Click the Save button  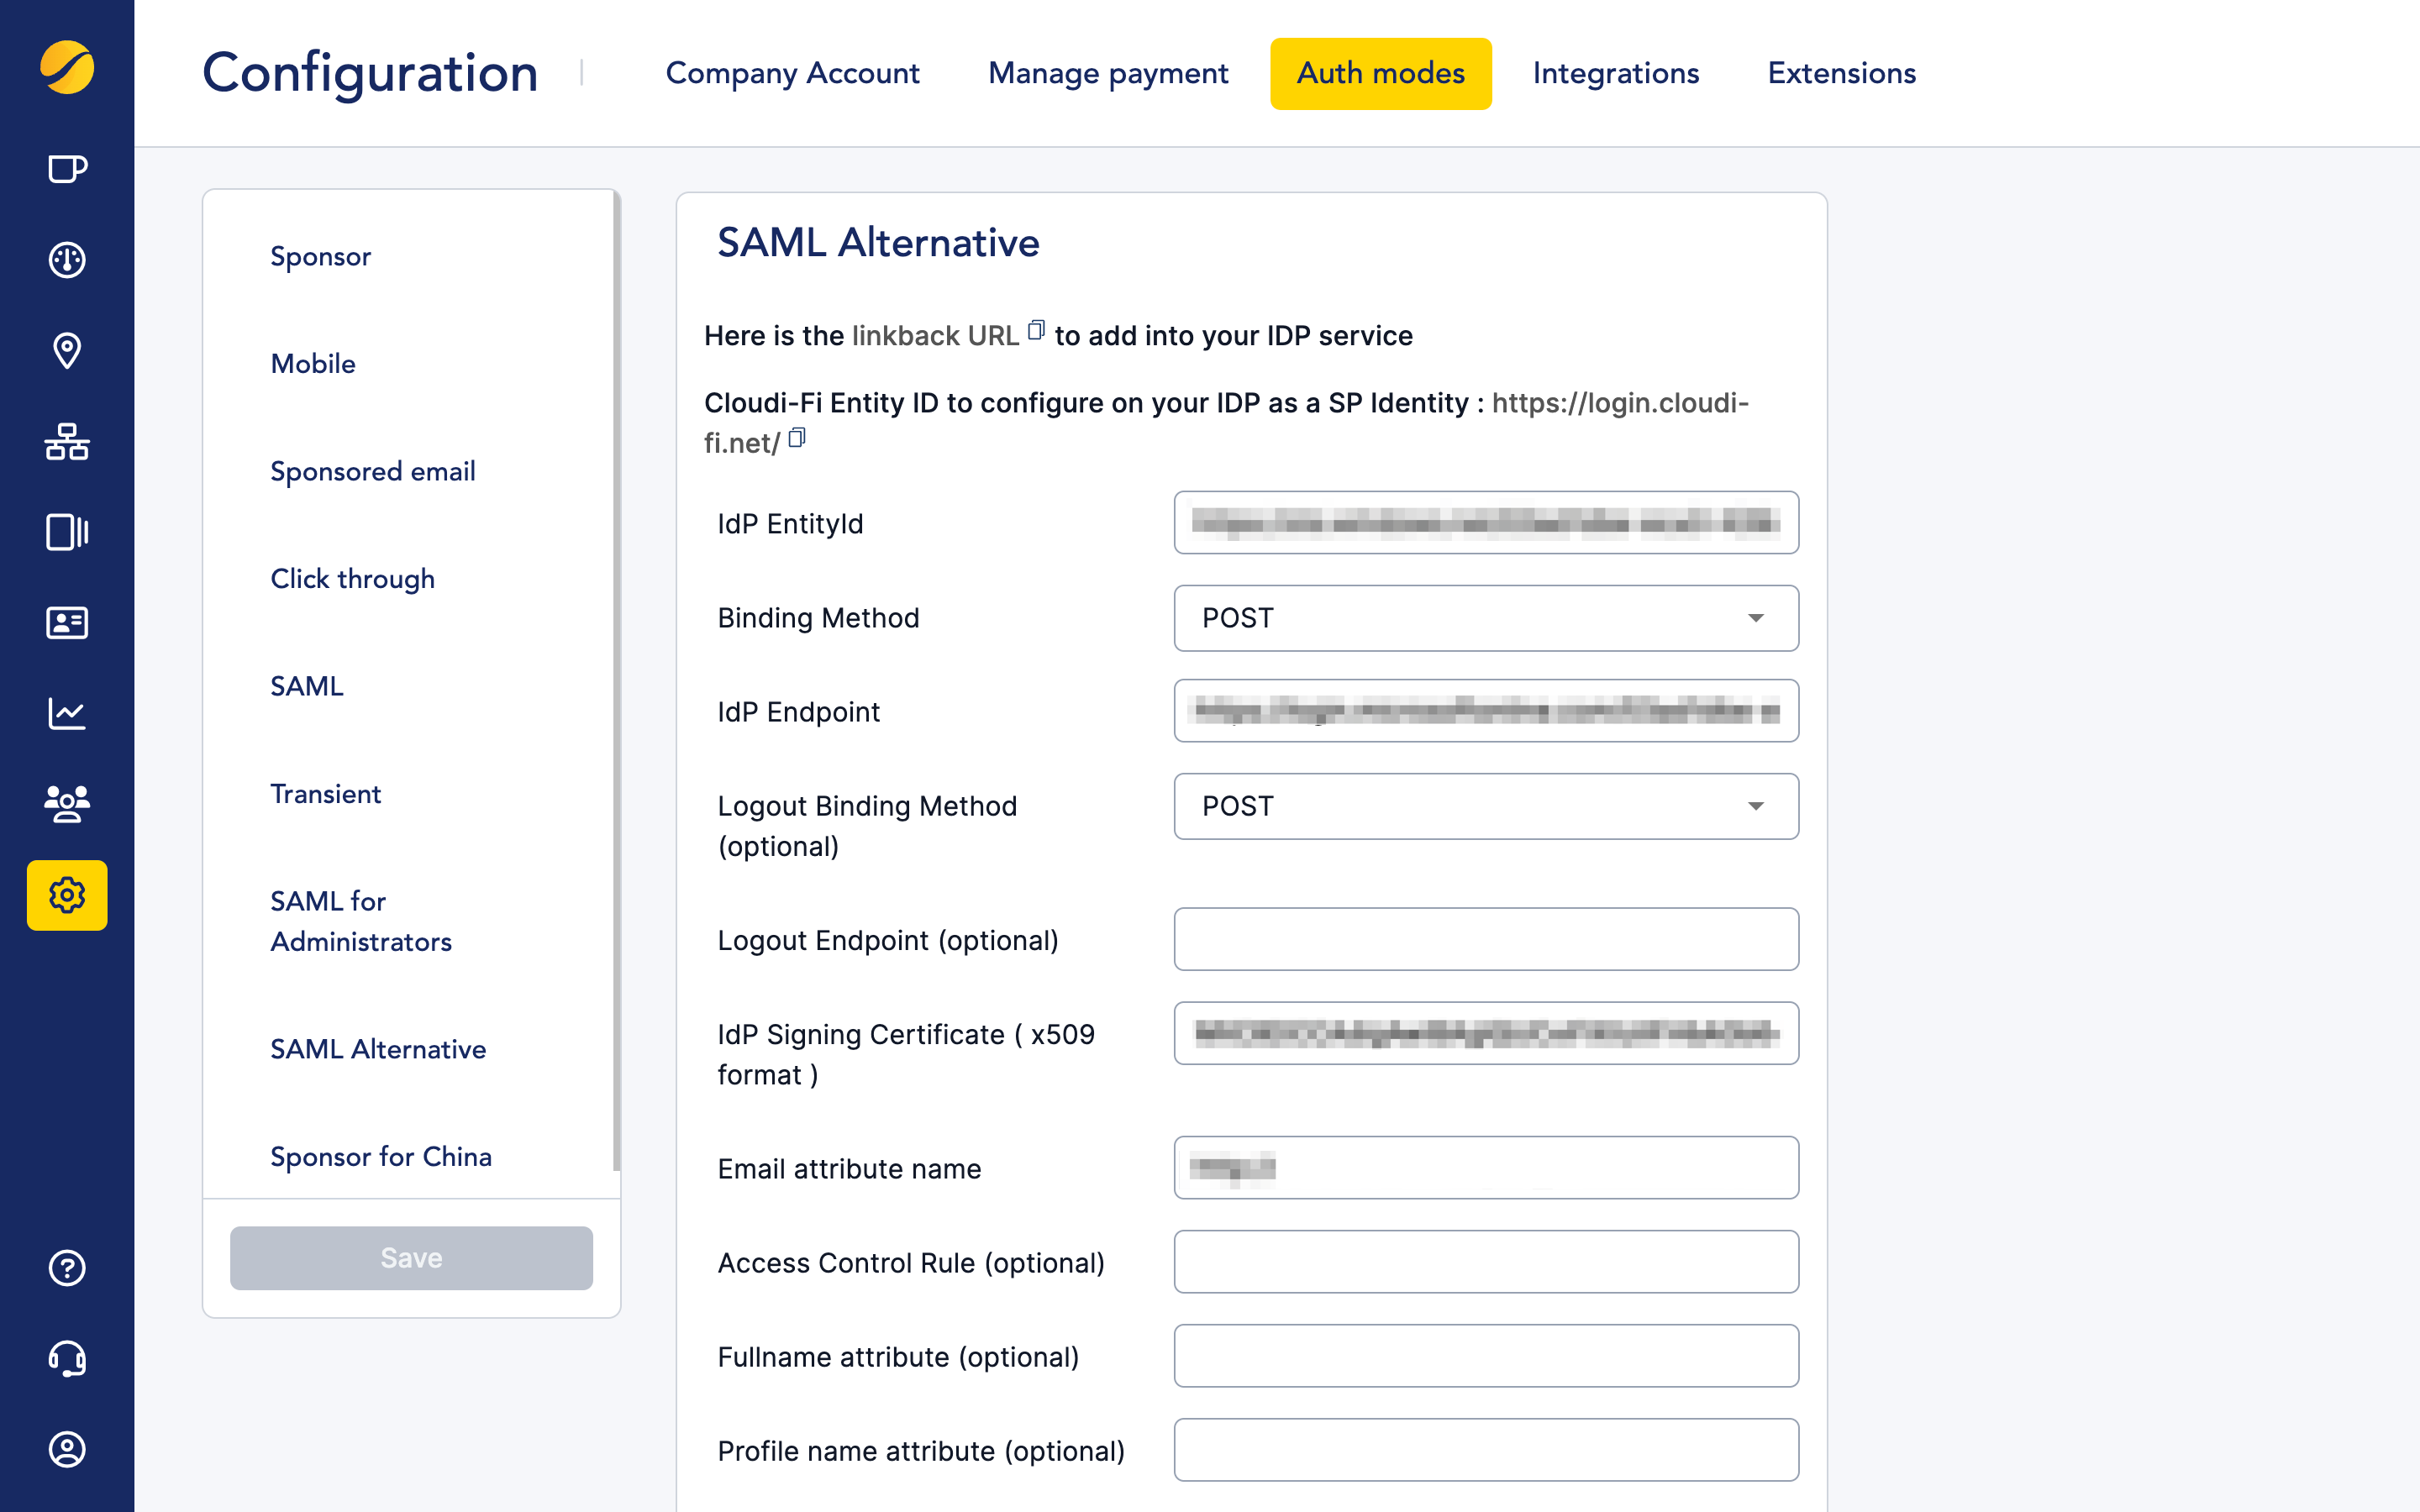click(410, 1257)
